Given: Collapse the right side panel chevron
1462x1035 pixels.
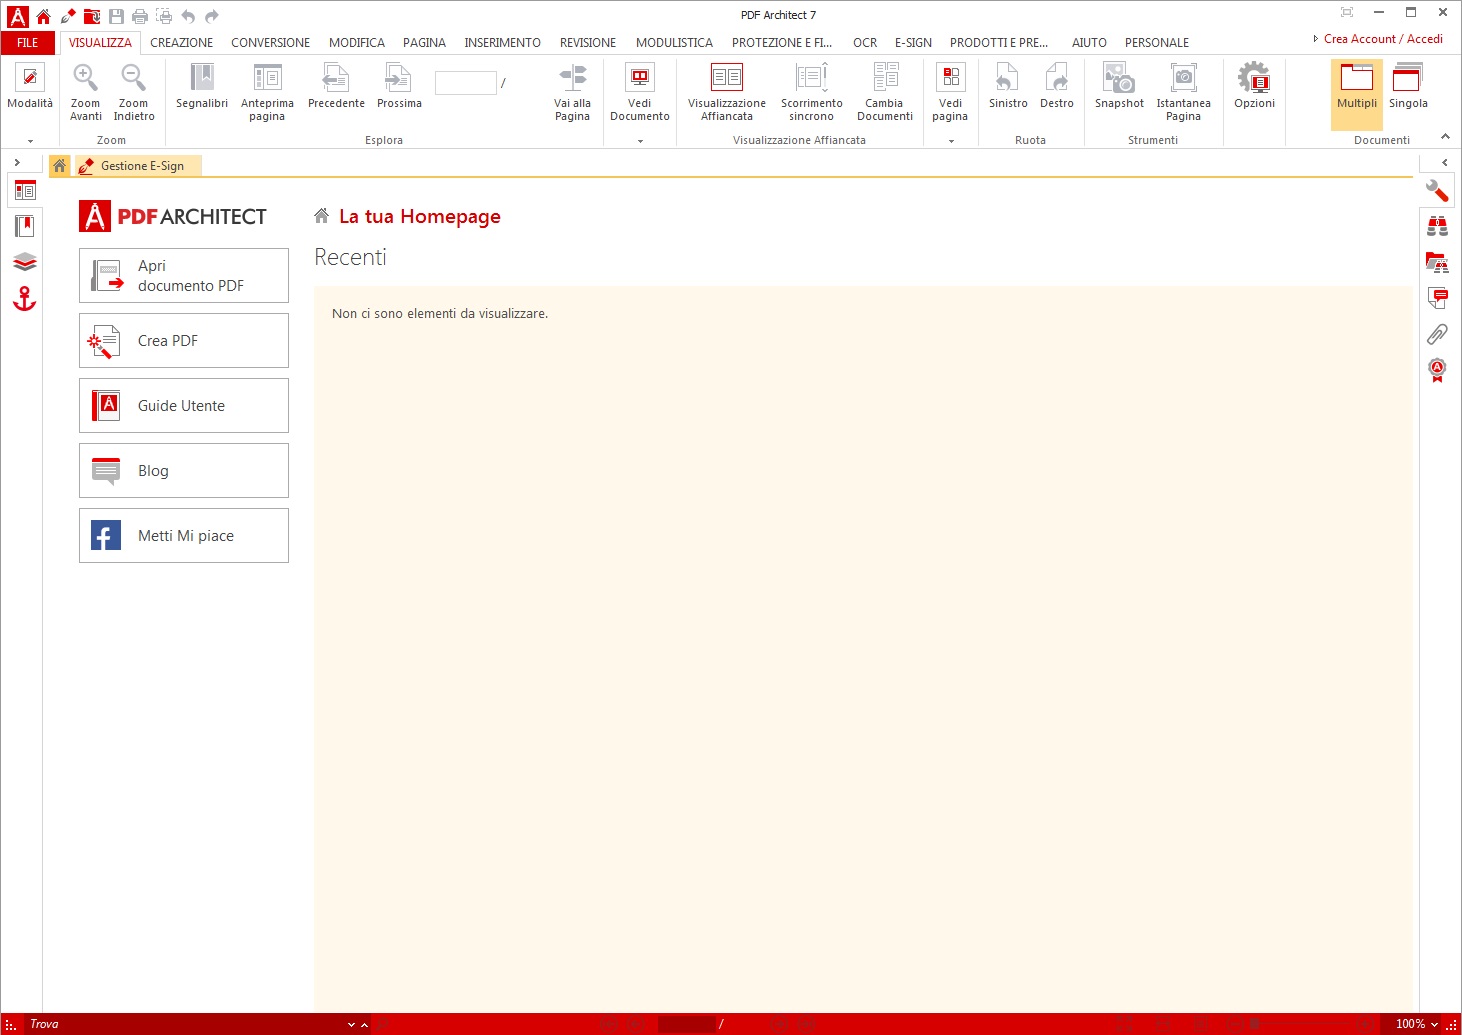Looking at the screenshot, I should [1445, 162].
